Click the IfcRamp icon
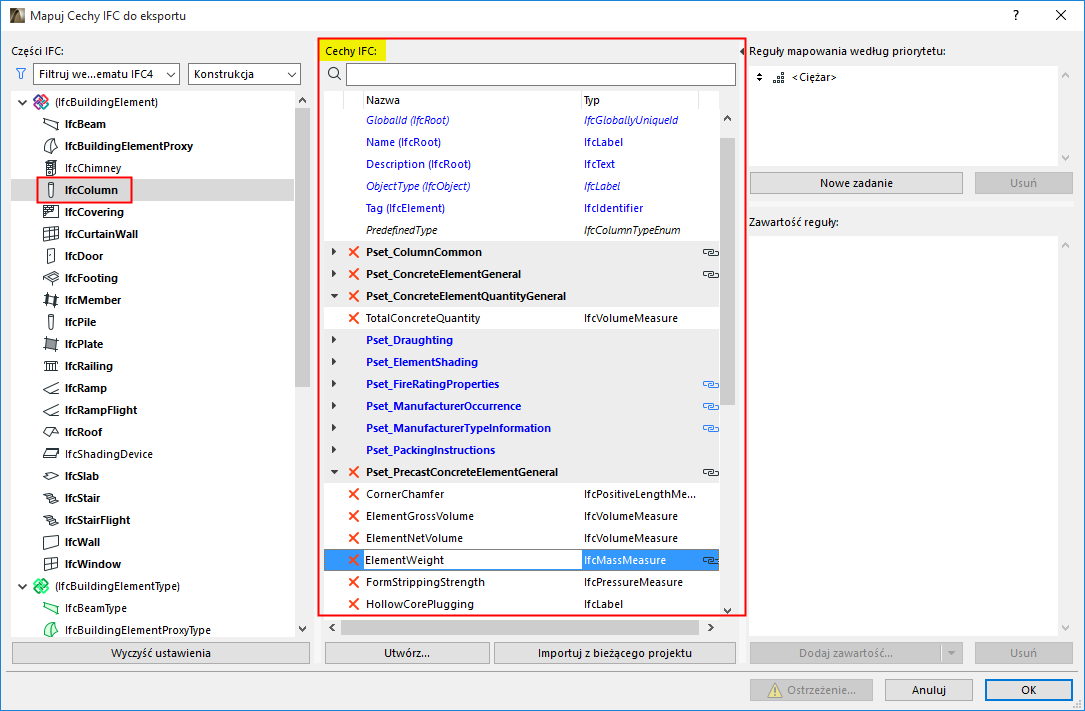This screenshot has width=1085, height=711. click(51, 388)
